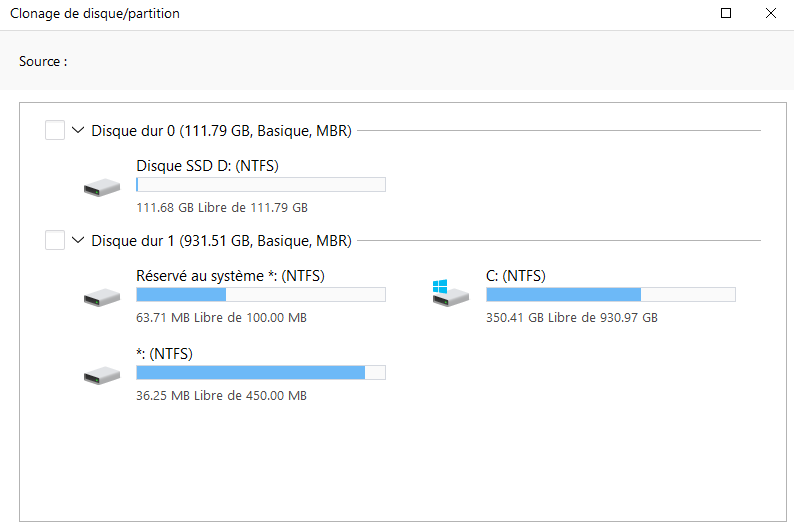Select the C: (NTFS) partition label

click(x=516, y=275)
